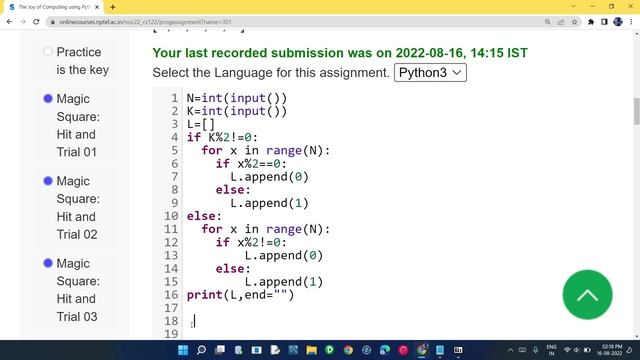Click the address bar URL field
Image resolution: width=640 pixels, height=360 pixels.
coord(294,22)
